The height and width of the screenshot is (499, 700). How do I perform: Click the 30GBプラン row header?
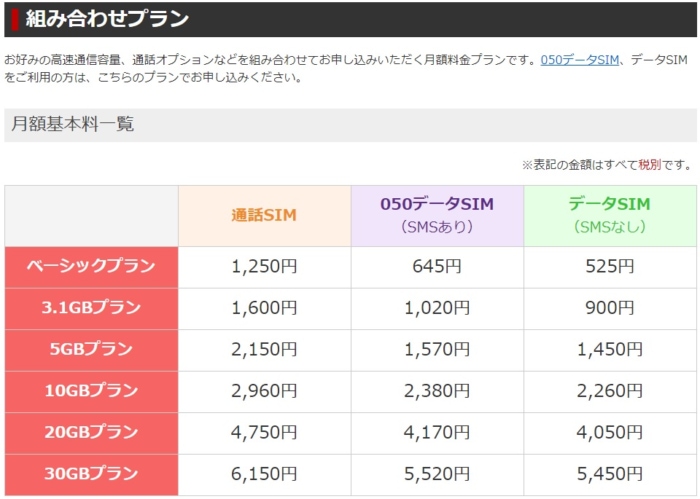pos(92,474)
